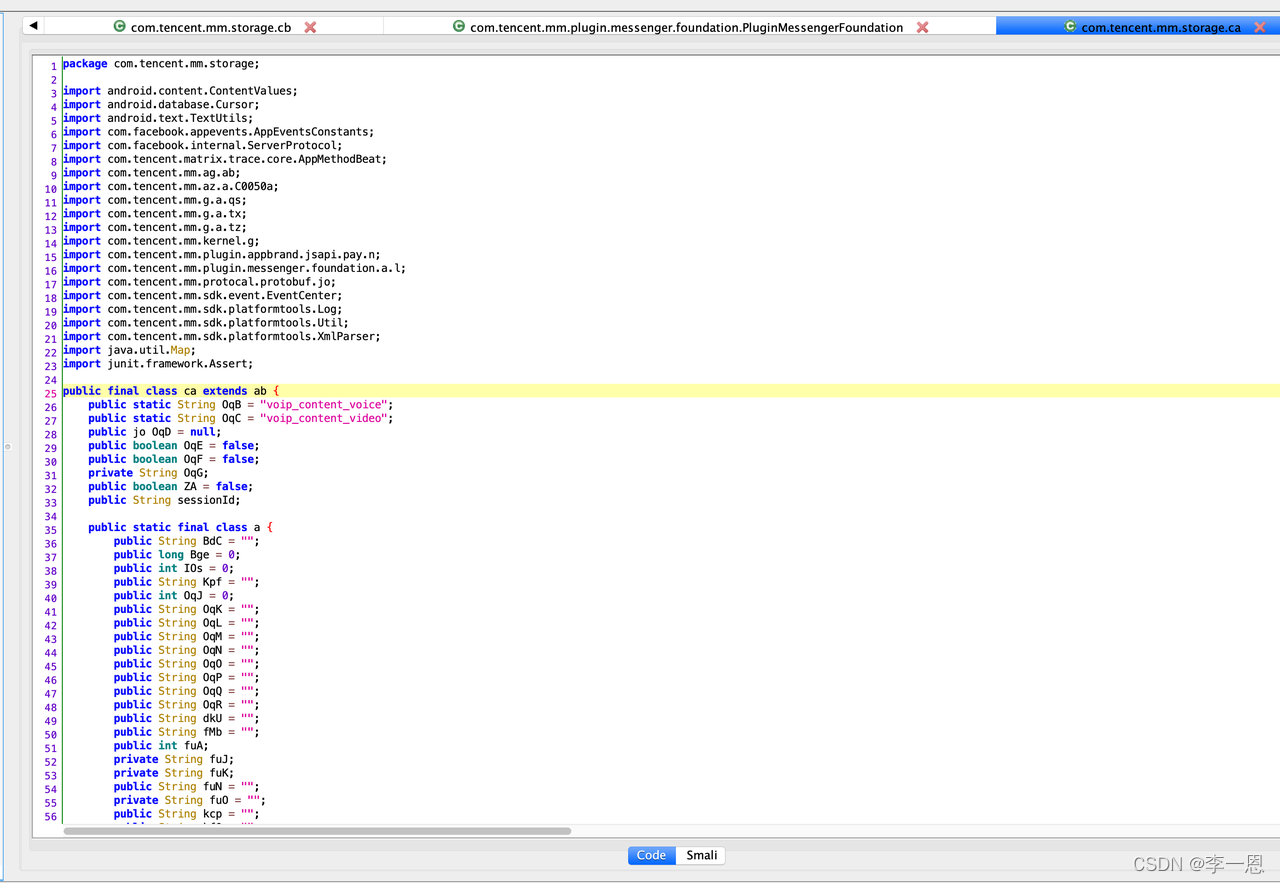
Task: Click import android.text.TextUtils line
Action: click(x=158, y=118)
